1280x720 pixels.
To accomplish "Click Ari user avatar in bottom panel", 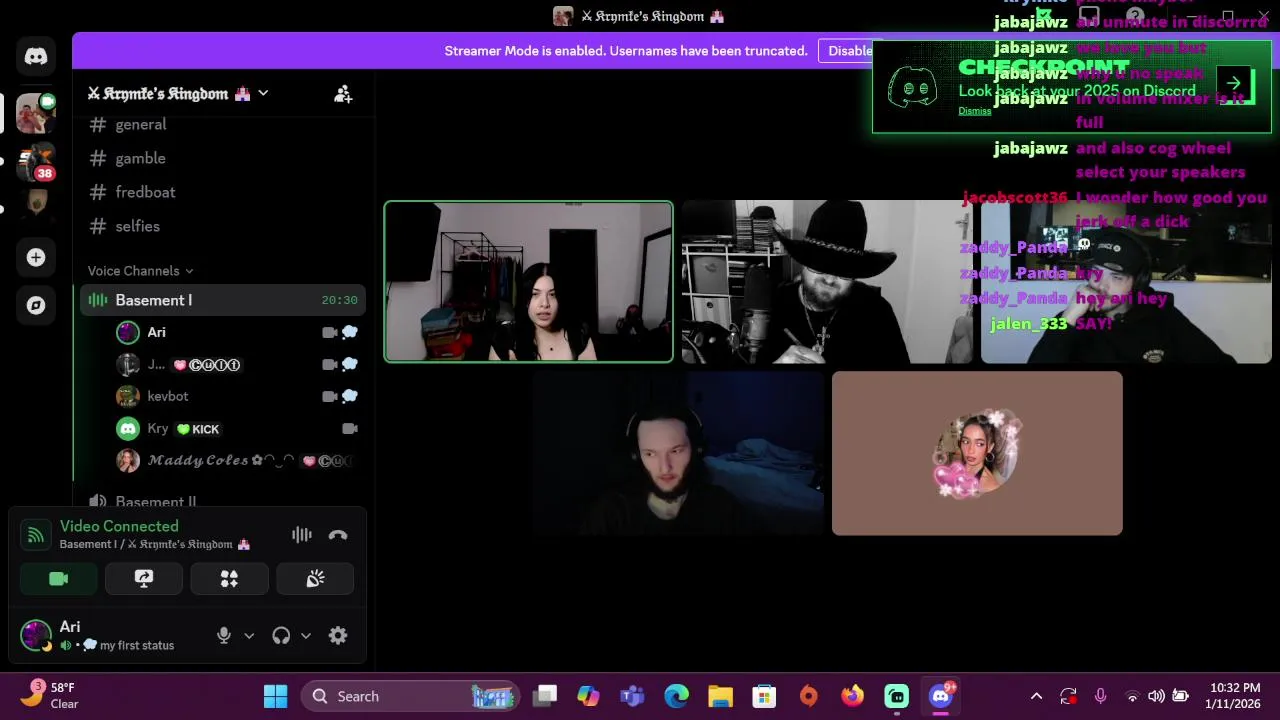I will [36, 635].
